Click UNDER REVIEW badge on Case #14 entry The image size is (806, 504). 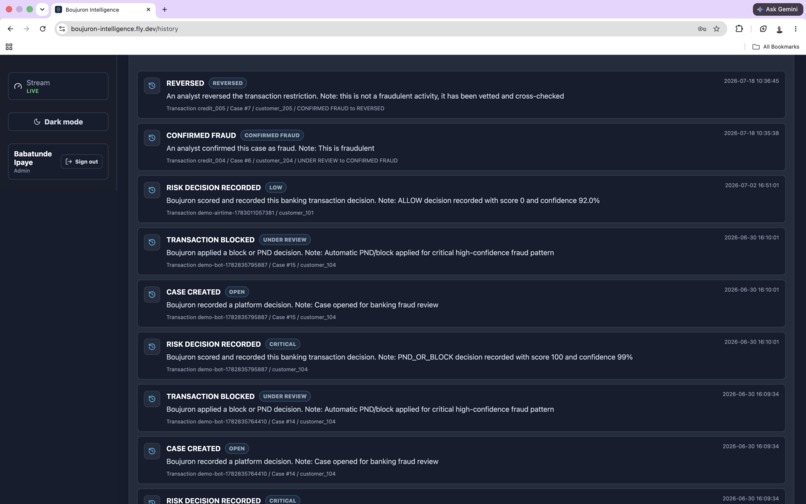[285, 397]
